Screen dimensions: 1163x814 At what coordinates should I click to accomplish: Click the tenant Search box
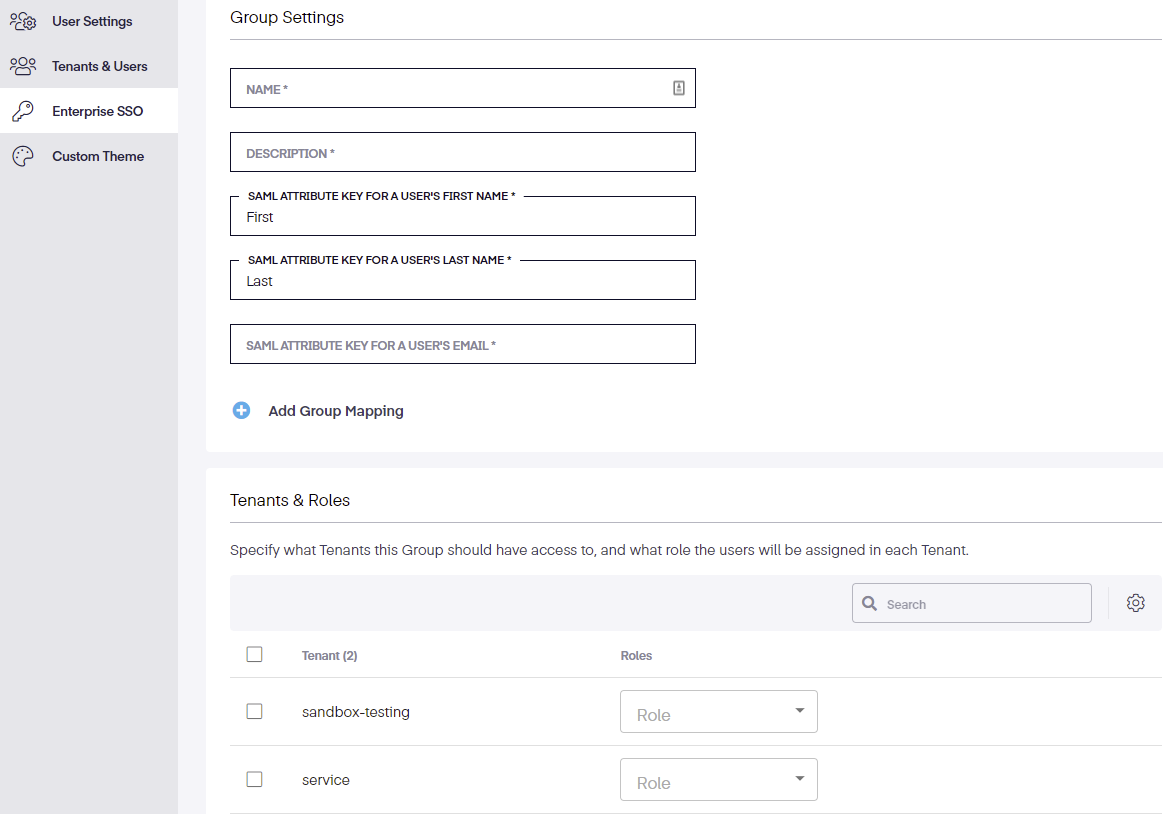(x=980, y=604)
